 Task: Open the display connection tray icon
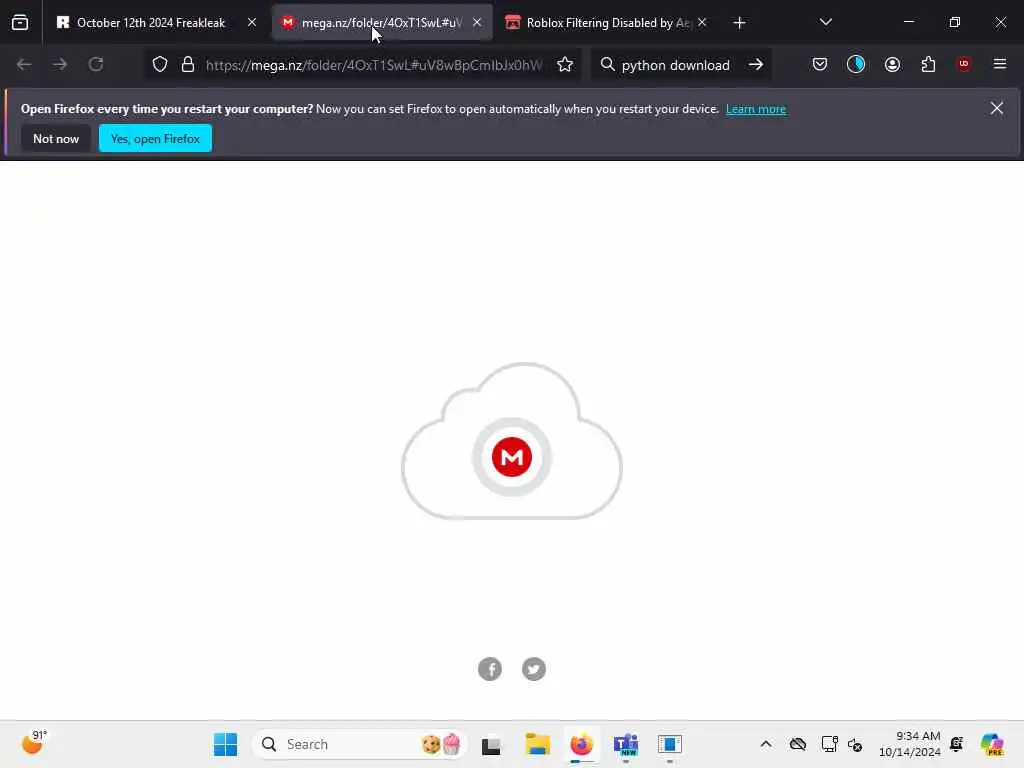(829, 744)
